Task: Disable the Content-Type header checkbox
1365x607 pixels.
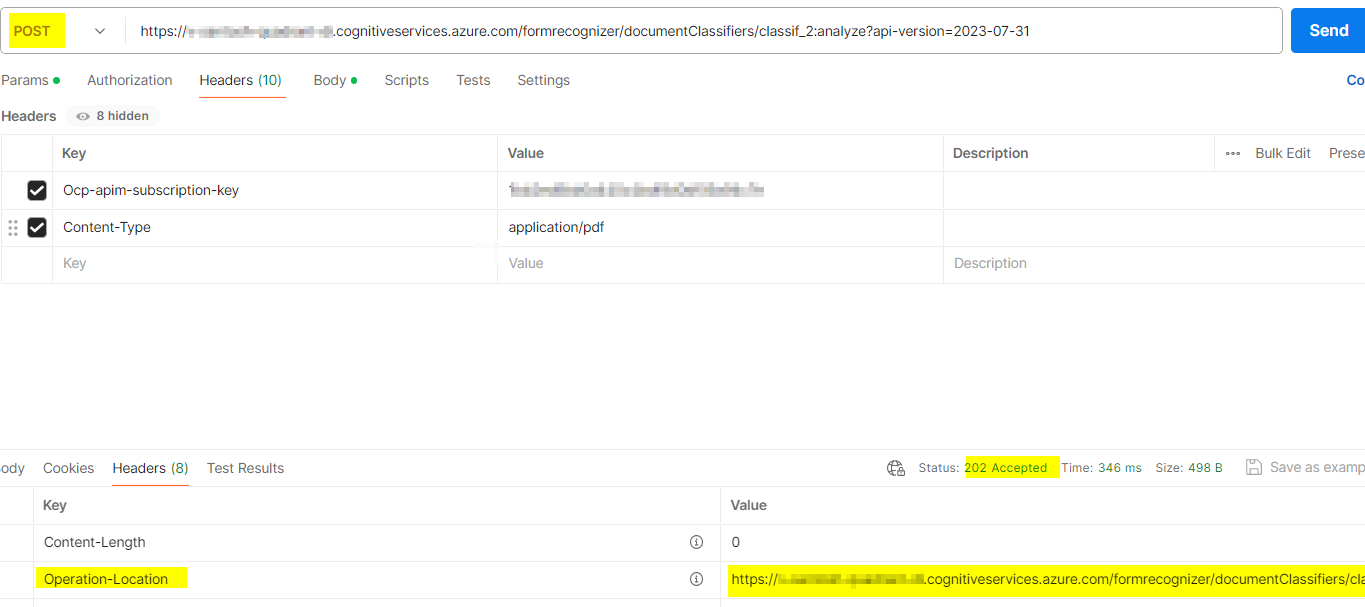Action: click(x=36, y=227)
